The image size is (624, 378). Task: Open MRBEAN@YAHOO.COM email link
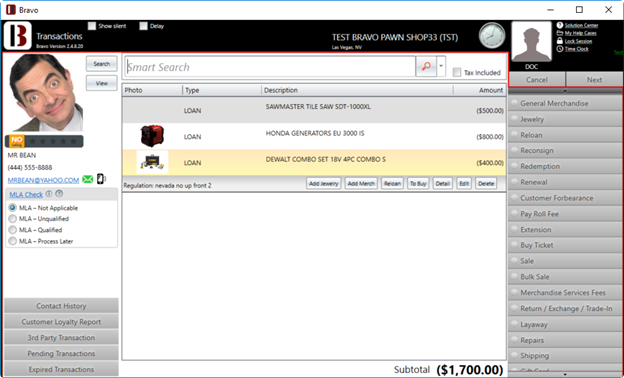(43, 180)
